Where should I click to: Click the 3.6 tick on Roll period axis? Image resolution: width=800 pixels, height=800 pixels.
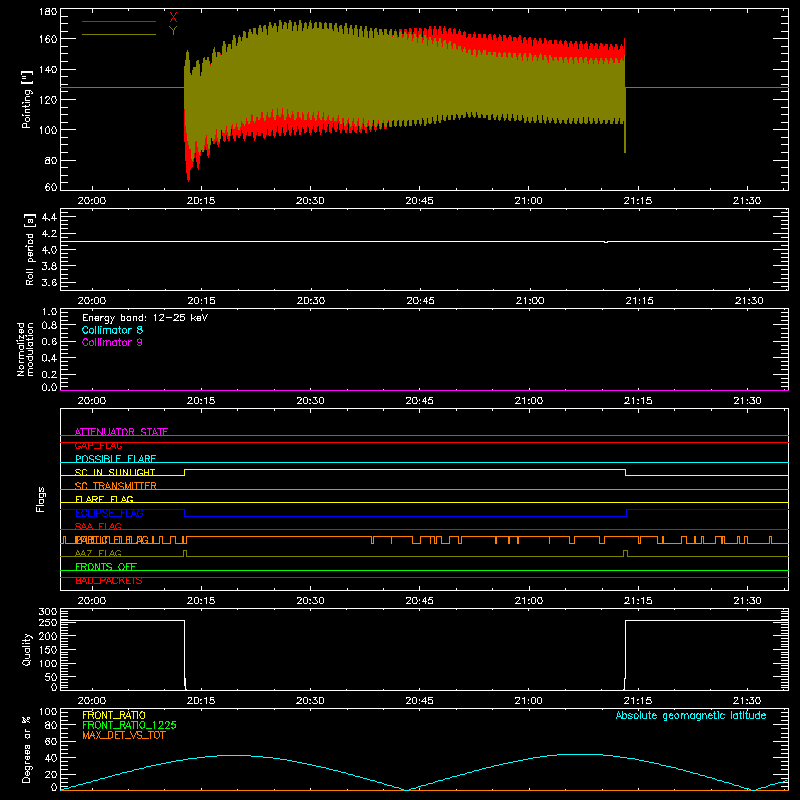pyautogui.click(x=49, y=282)
